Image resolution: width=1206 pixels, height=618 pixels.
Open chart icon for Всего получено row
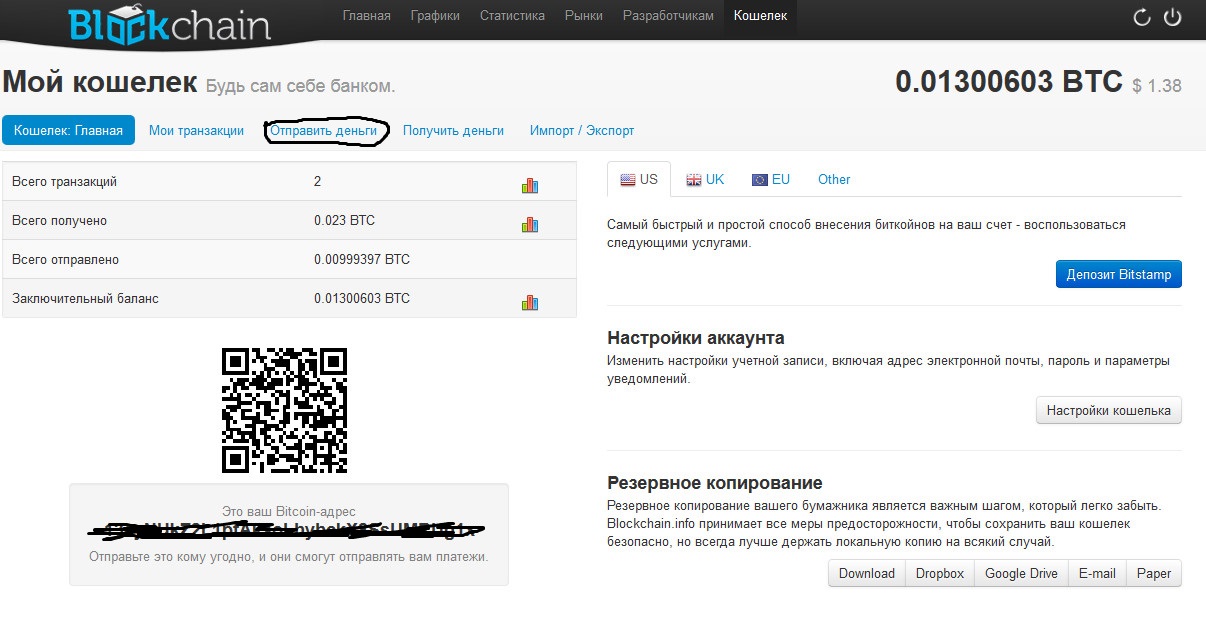(x=530, y=224)
